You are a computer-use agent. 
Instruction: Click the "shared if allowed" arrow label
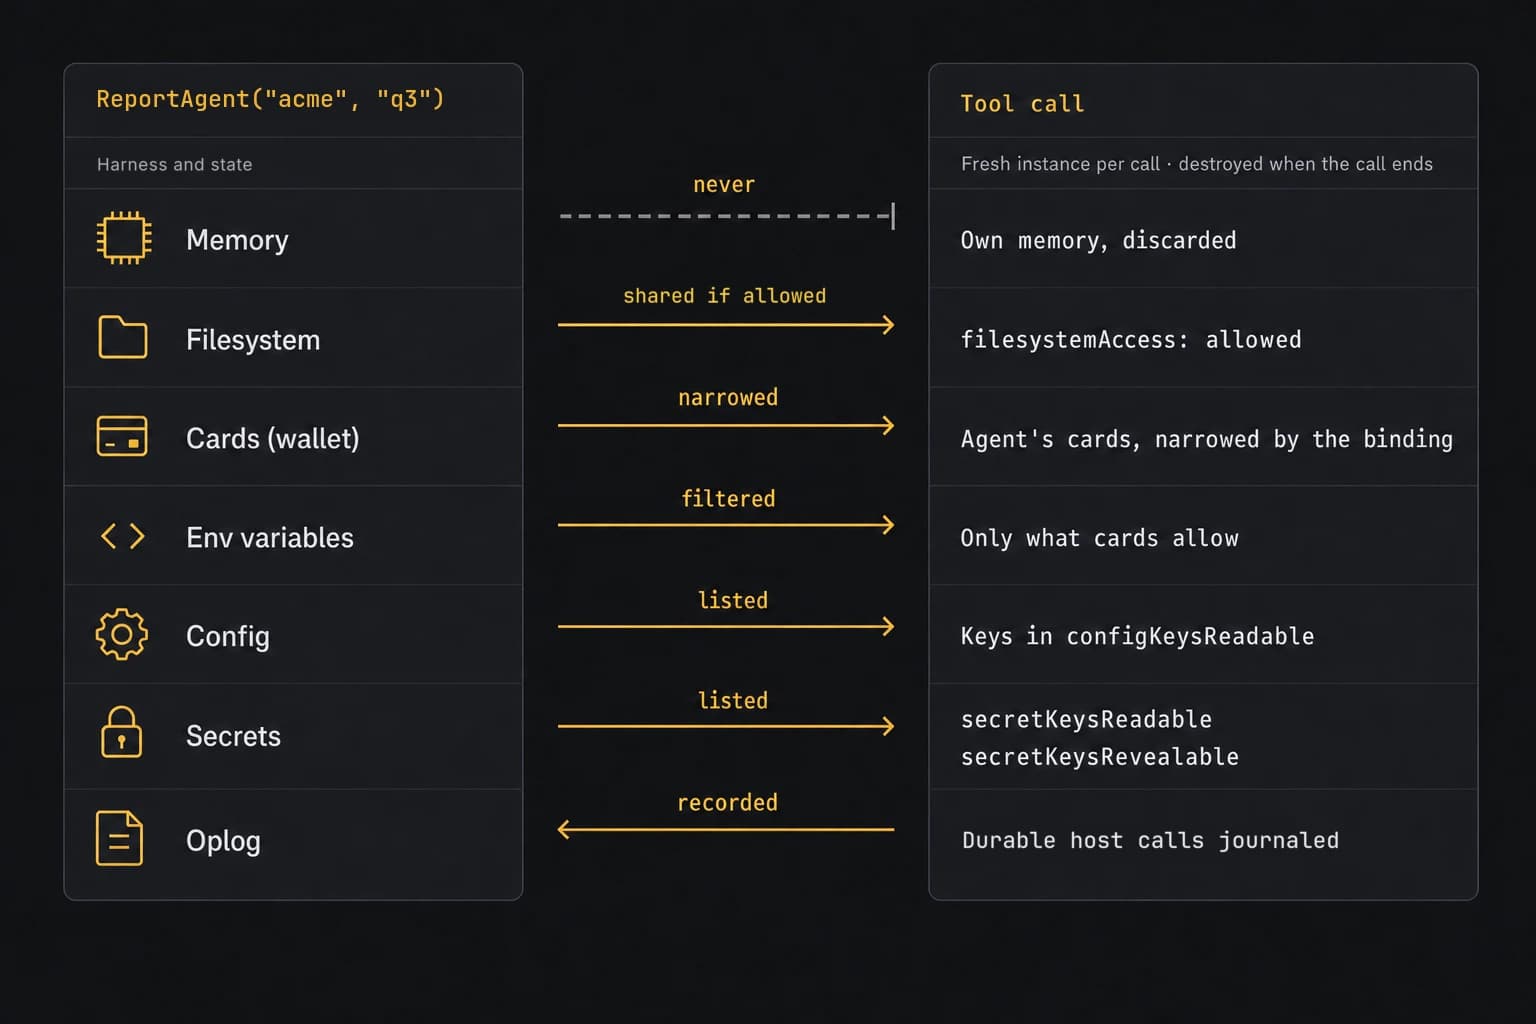point(725,296)
